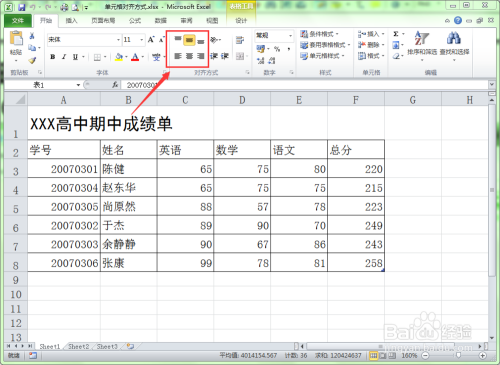Toggle center horizontal alignment
The height and width of the screenshot is (365, 500).
189,56
